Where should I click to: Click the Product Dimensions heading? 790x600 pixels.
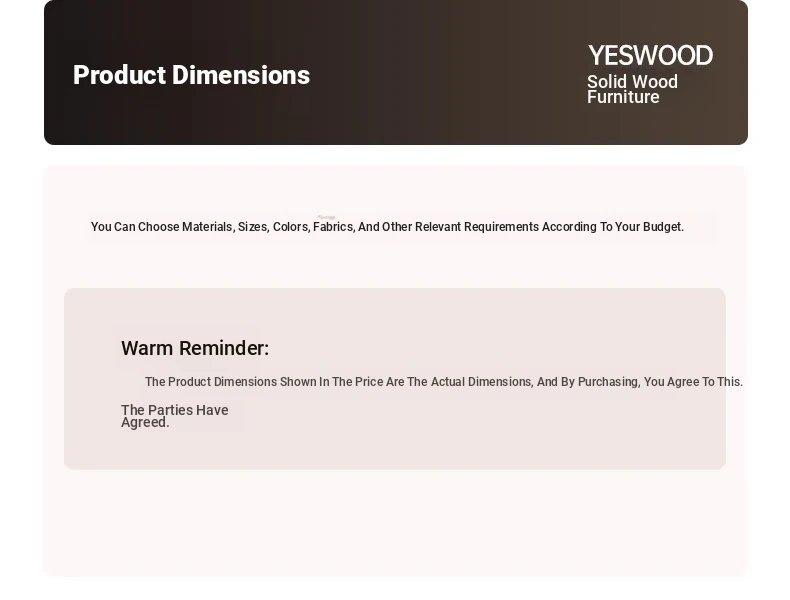point(191,76)
